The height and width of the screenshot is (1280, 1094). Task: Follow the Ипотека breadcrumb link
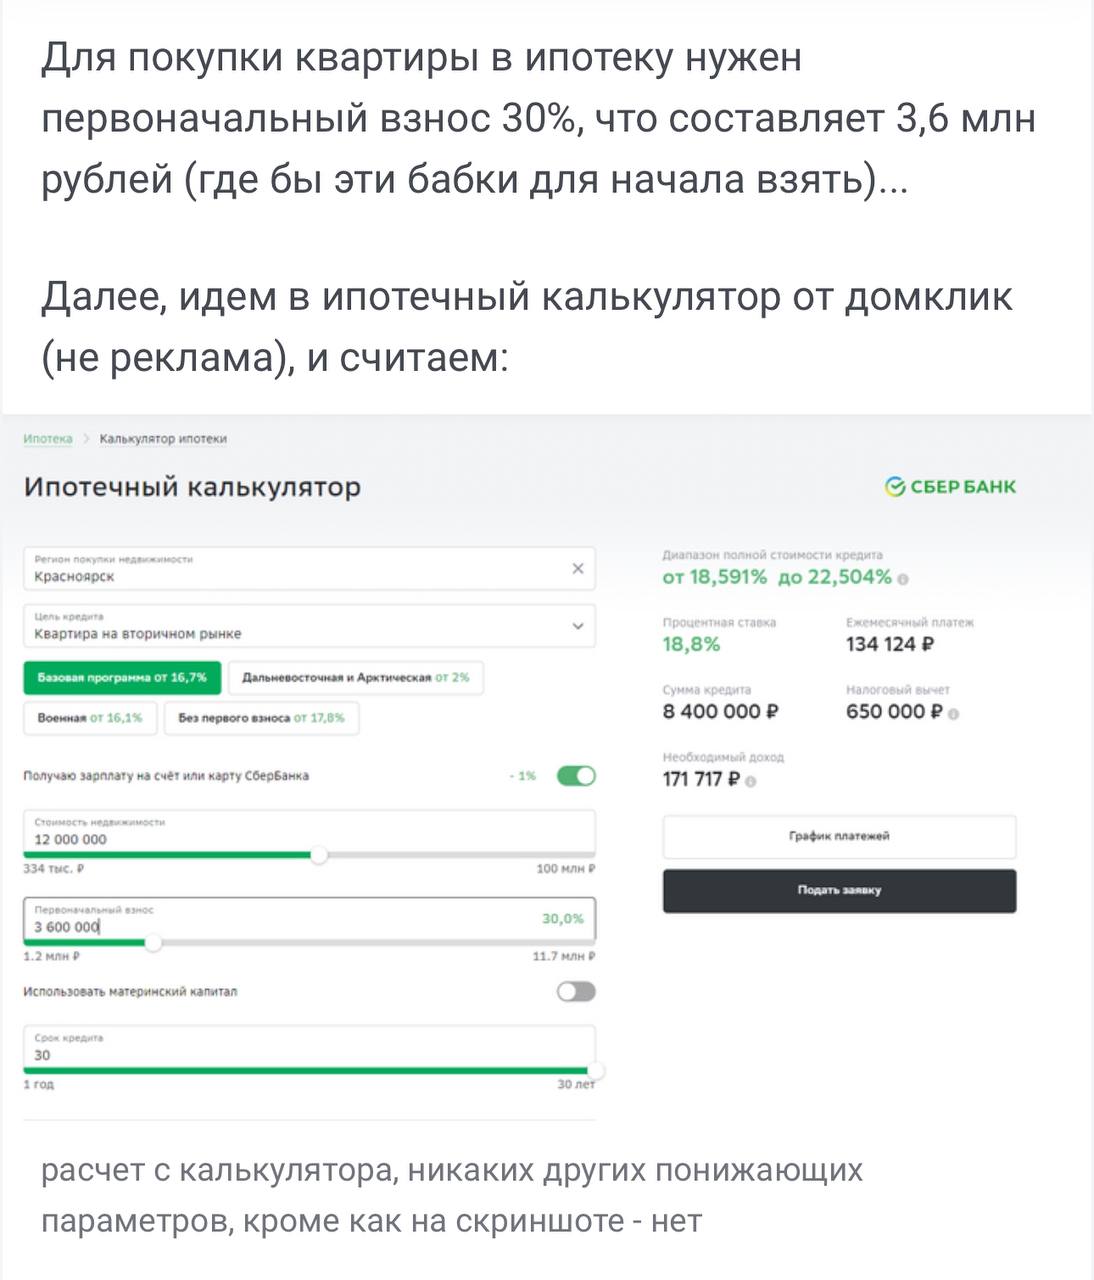pyautogui.click(x=48, y=439)
